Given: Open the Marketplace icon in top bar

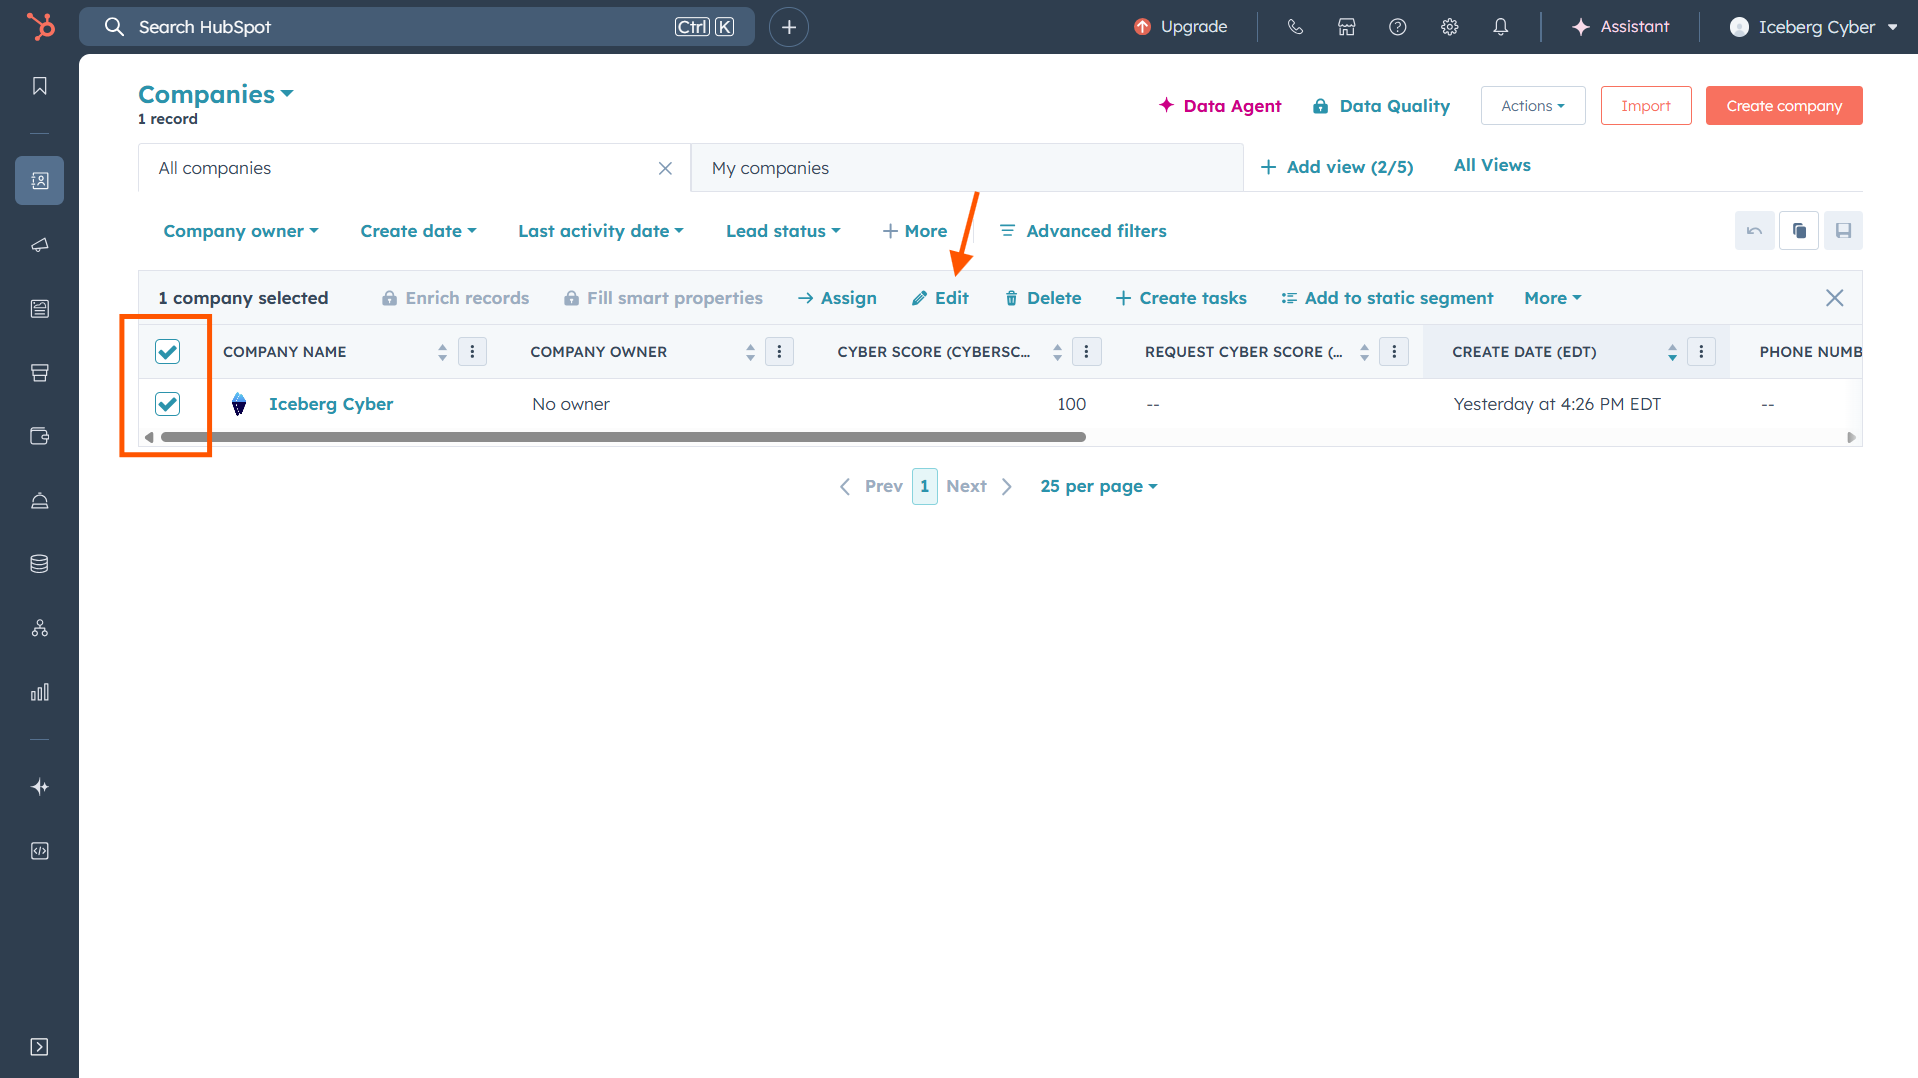Looking at the screenshot, I should (x=1347, y=27).
